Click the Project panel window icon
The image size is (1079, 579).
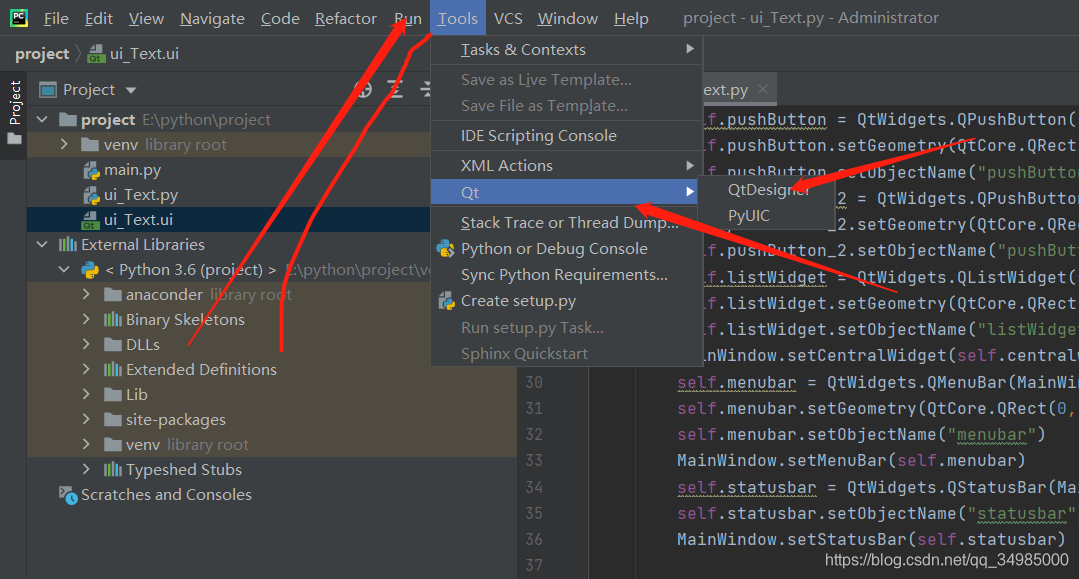pyautogui.click(x=47, y=90)
